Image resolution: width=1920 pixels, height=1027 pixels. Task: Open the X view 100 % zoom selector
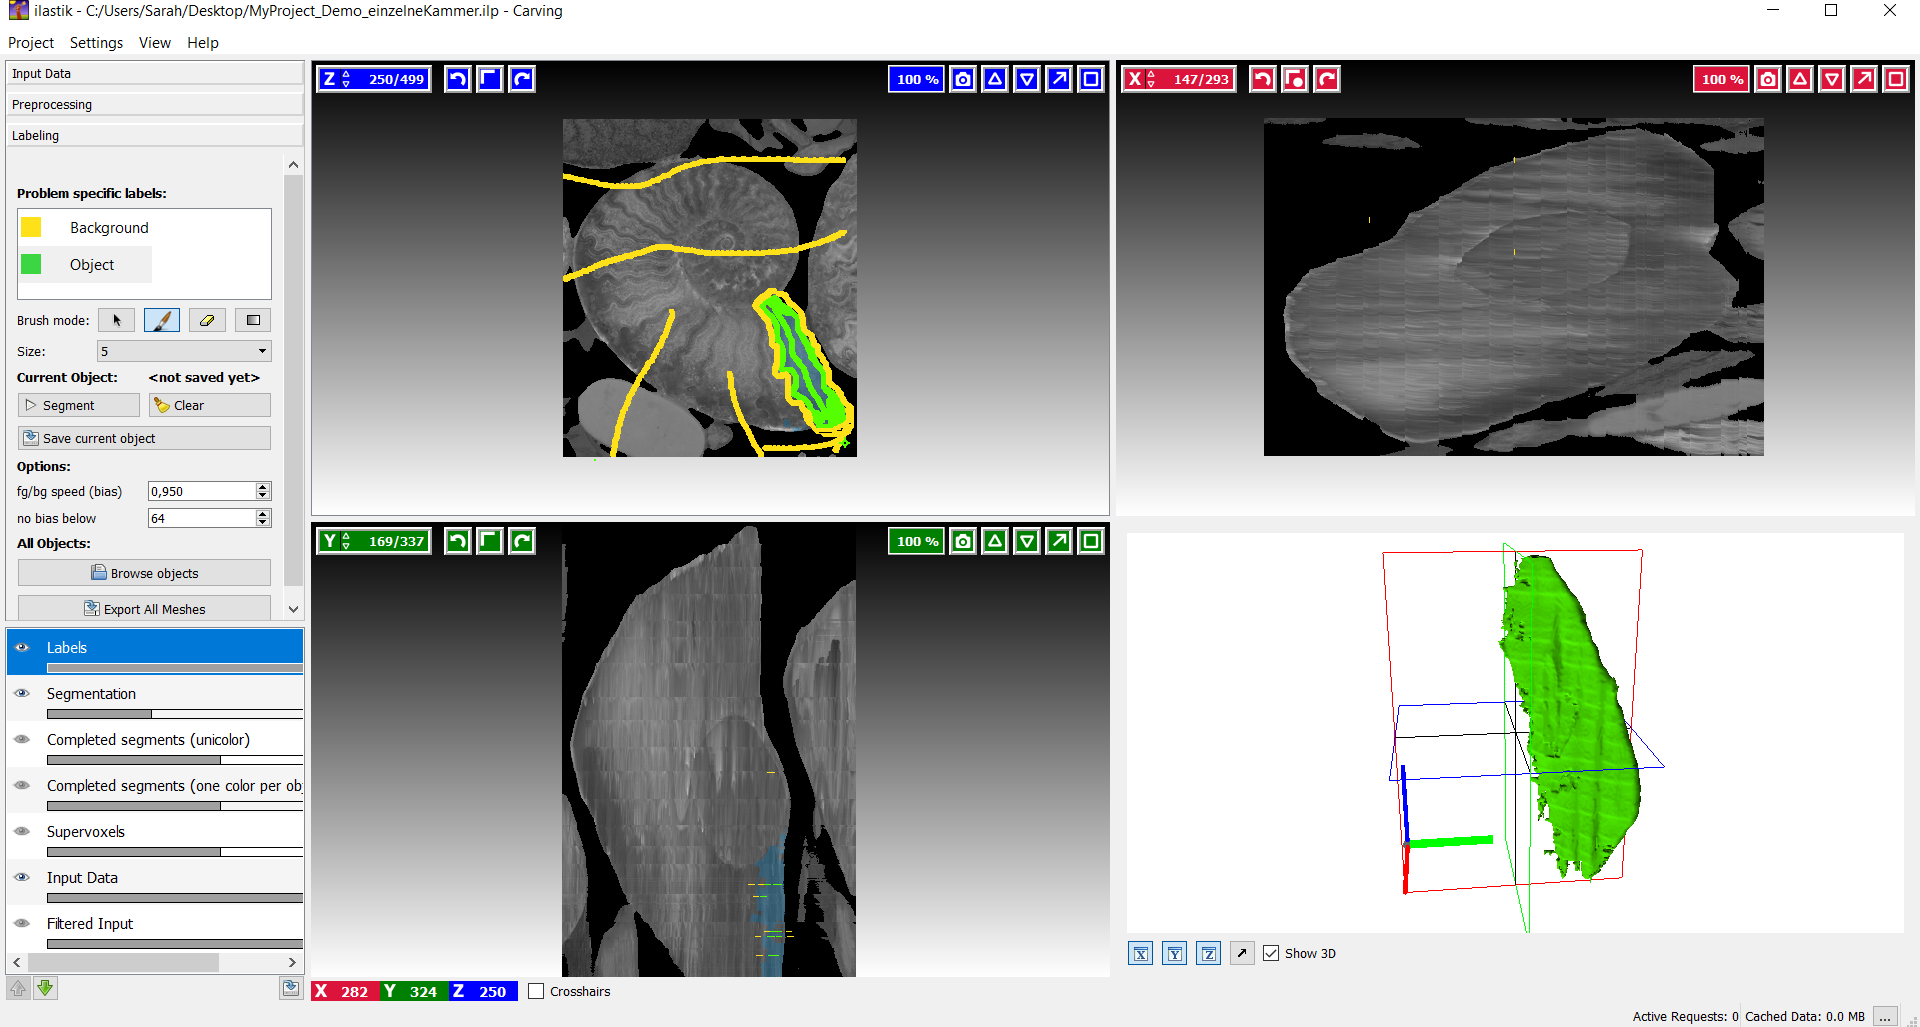tap(1721, 79)
